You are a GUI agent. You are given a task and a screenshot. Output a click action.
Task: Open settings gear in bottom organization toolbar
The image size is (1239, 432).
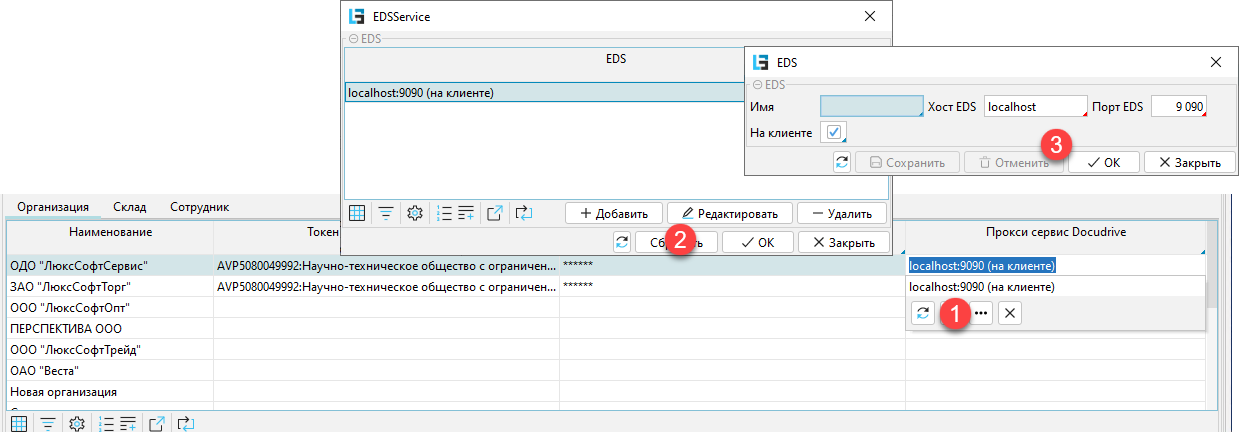[x=76, y=424]
